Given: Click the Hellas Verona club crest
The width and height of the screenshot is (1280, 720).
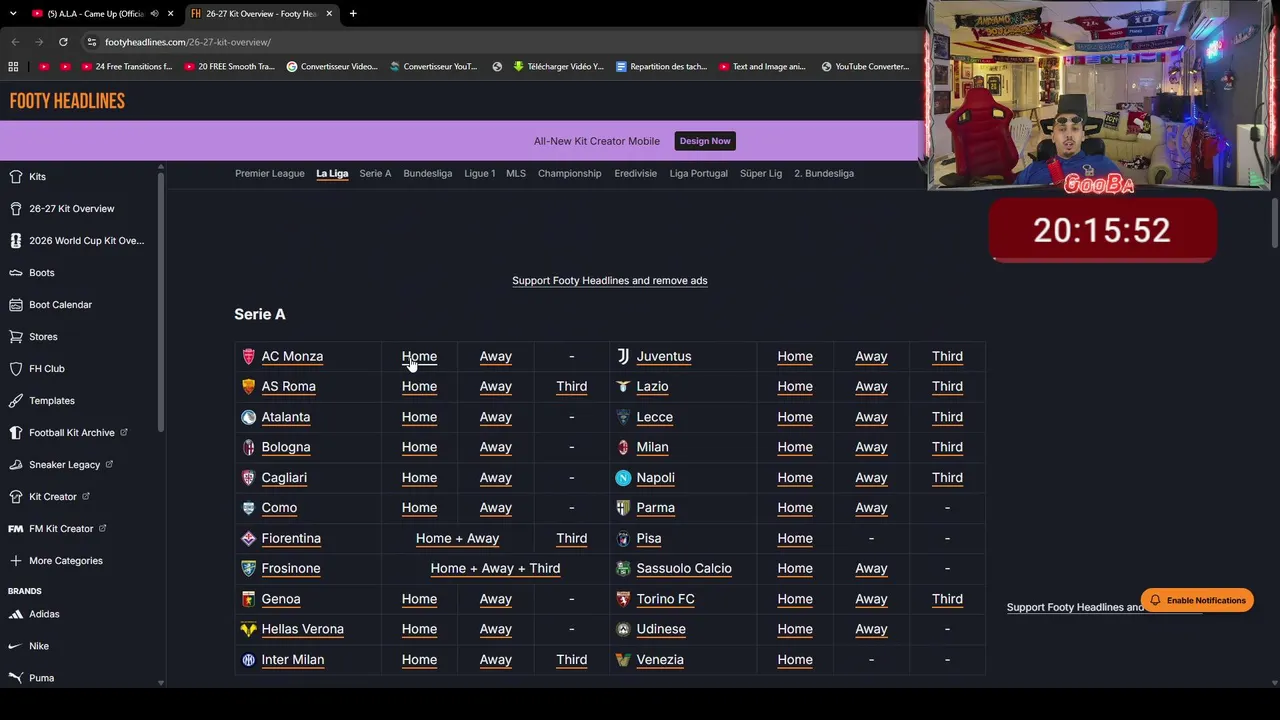Looking at the screenshot, I should pyautogui.click(x=248, y=629).
